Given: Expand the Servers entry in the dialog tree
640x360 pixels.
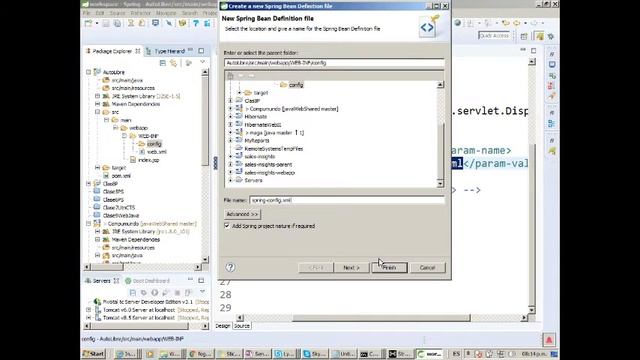Looking at the screenshot, I should (231, 180).
